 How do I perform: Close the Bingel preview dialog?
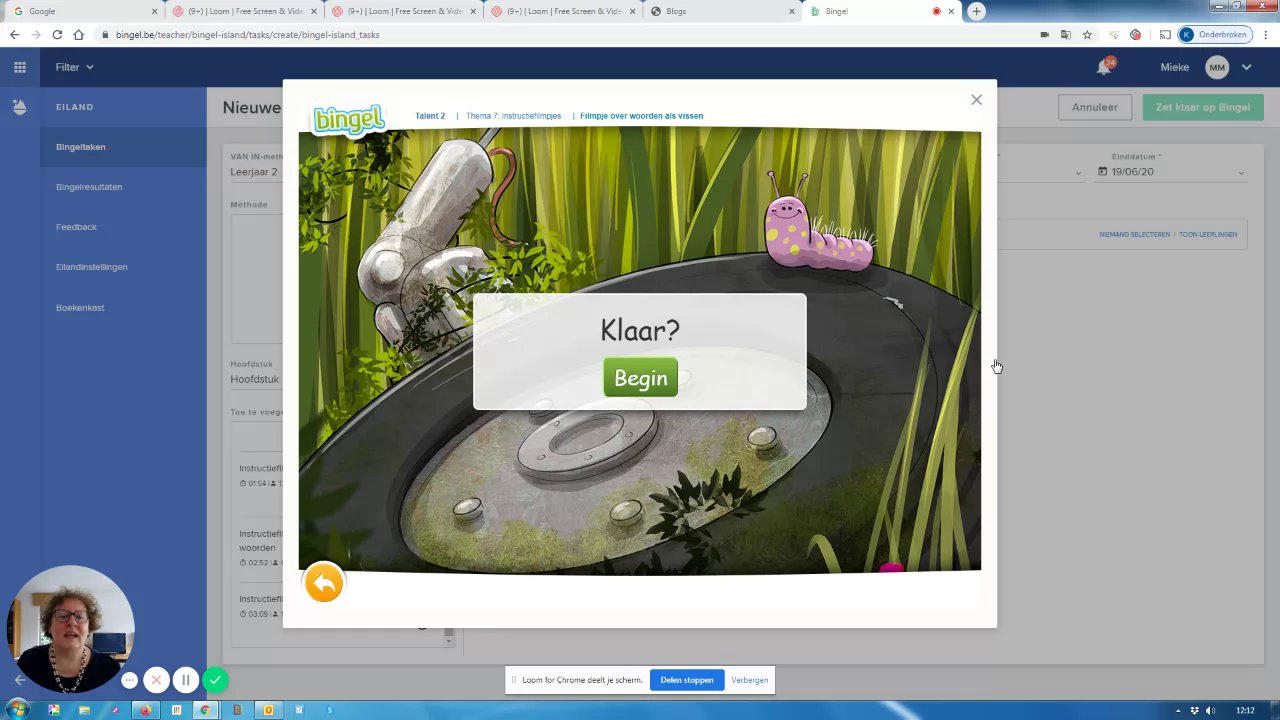(976, 99)
